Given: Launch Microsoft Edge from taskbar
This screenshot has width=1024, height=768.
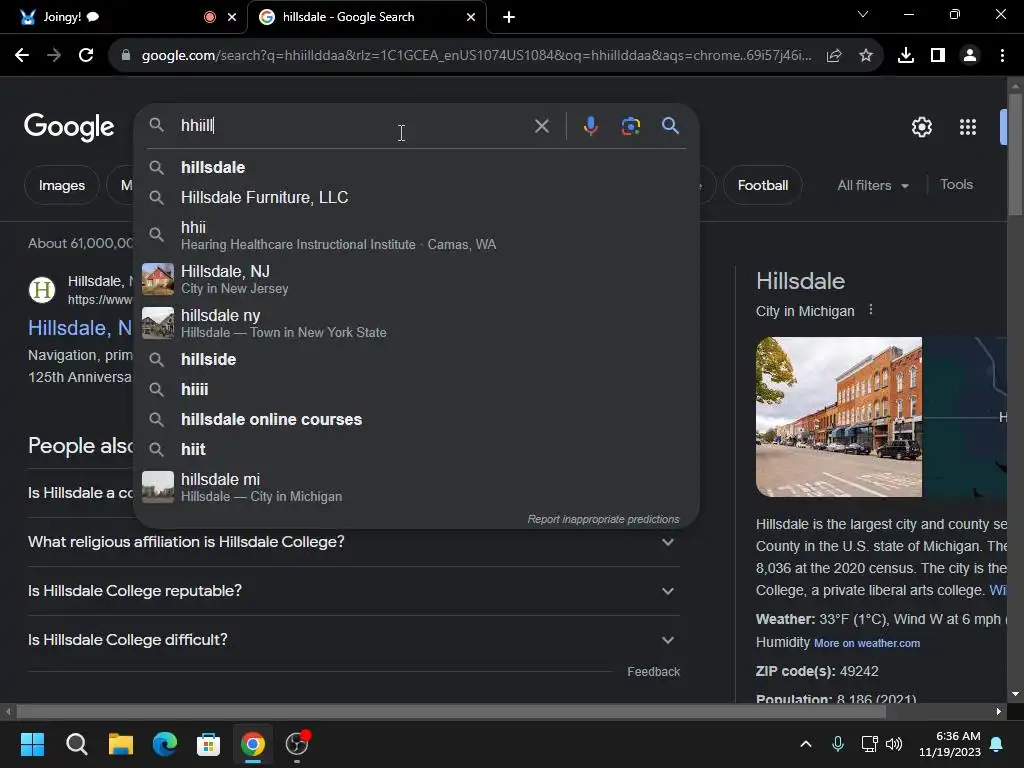Looking at the screenshot, I should 165,744.
